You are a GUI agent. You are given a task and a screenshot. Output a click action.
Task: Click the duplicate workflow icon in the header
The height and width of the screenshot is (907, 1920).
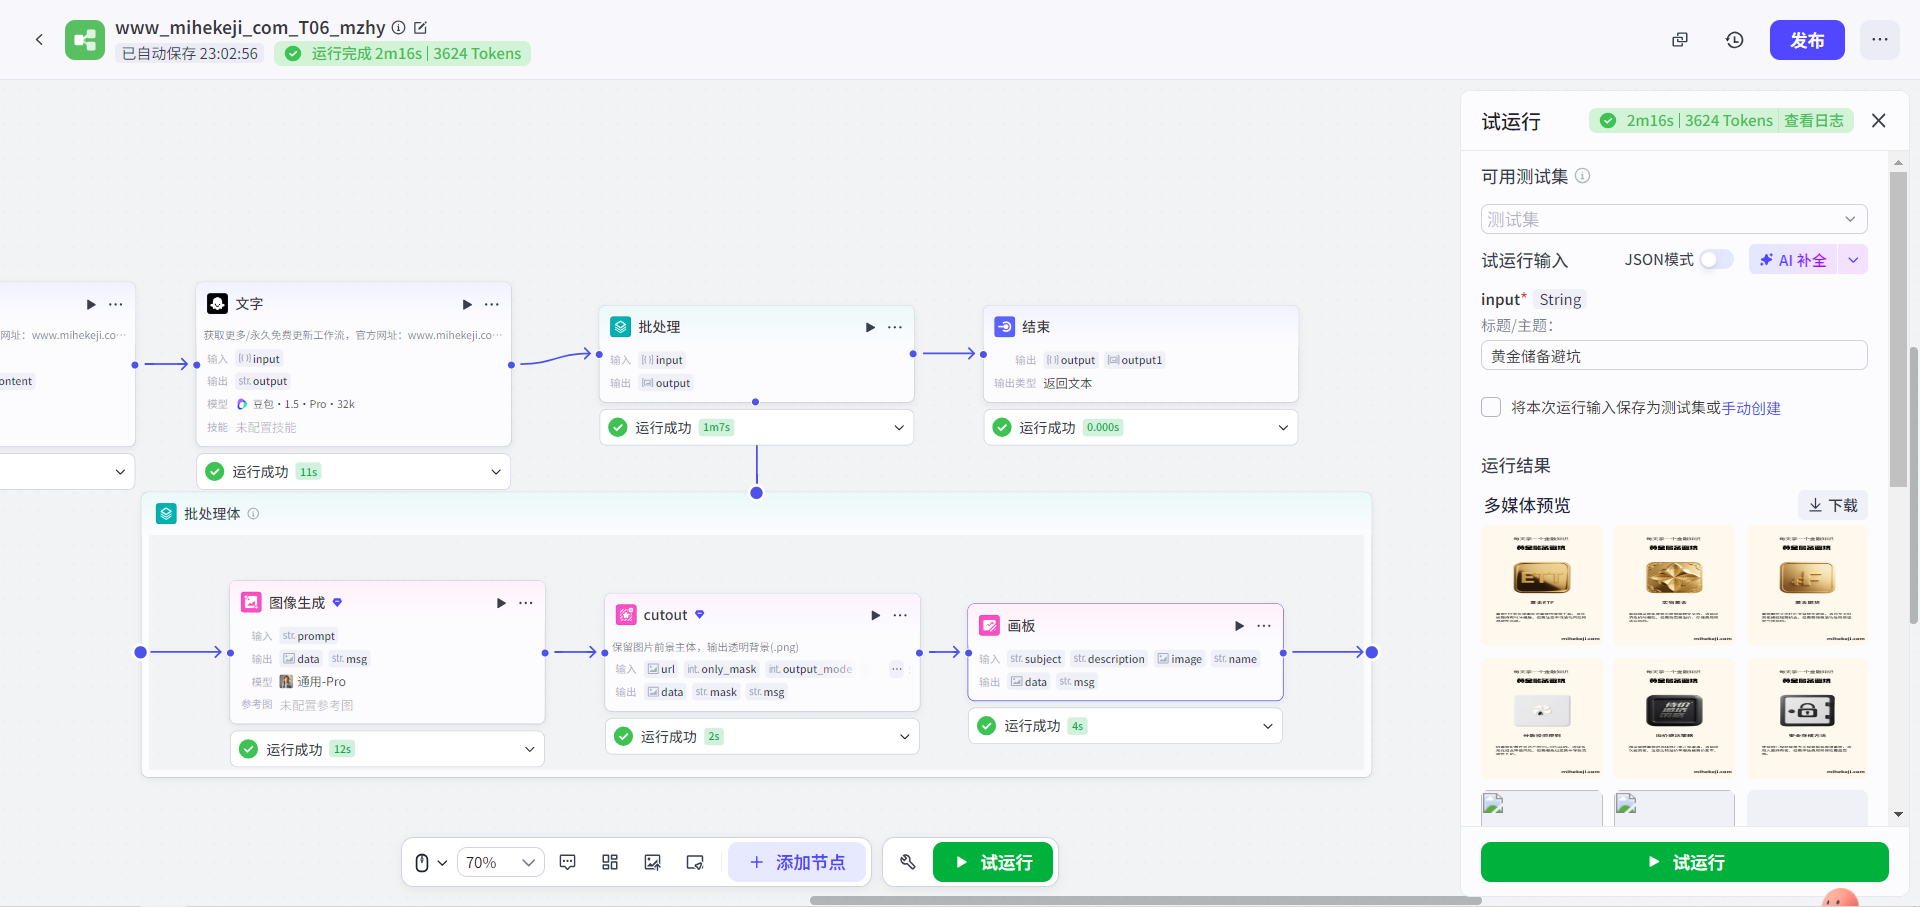(x=1680, y=40)
